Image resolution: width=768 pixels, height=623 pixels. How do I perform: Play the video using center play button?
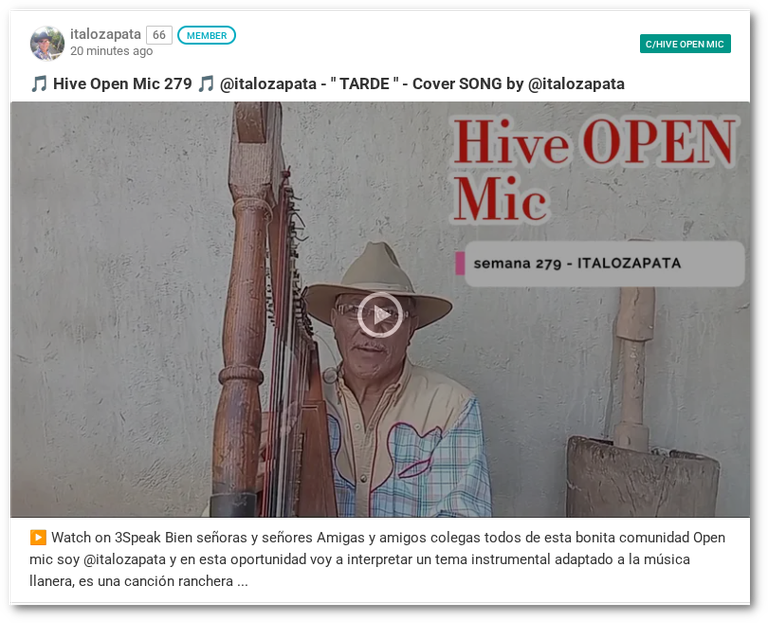pyautogui.click(x=380, y=315)
